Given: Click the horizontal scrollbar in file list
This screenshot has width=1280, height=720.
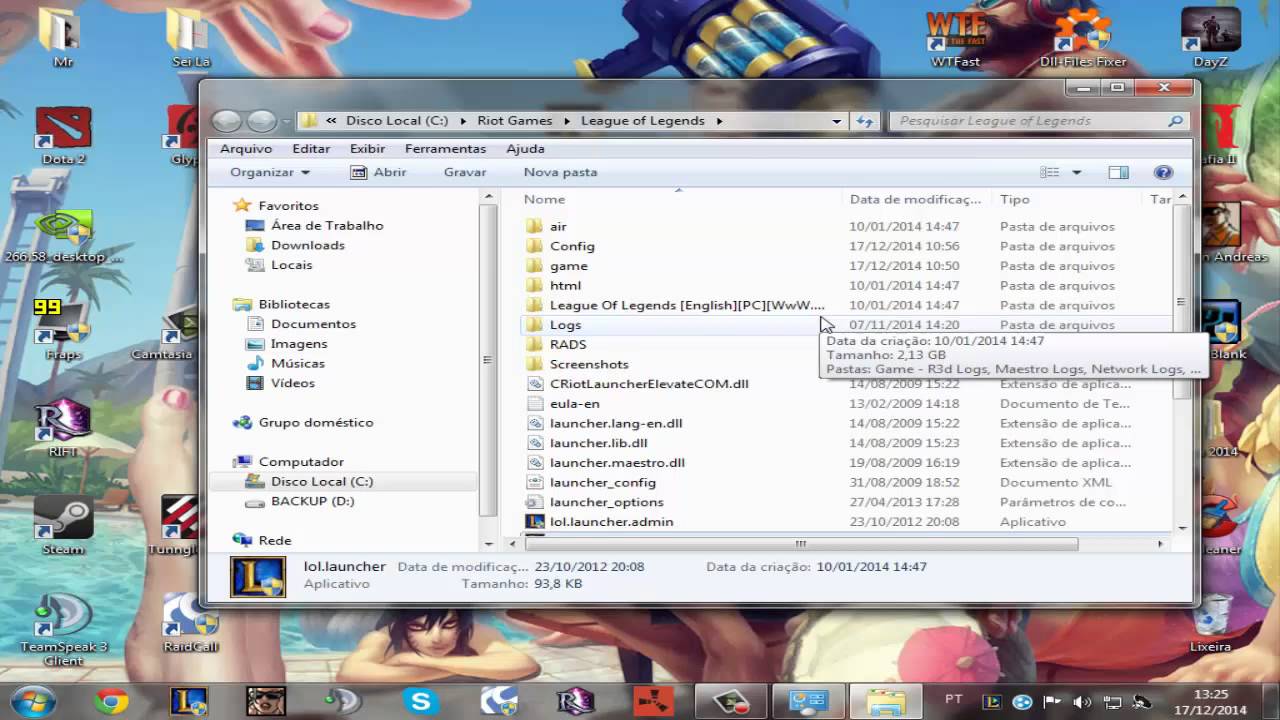Looking at the screenshot, I should (x=800, y=544).
